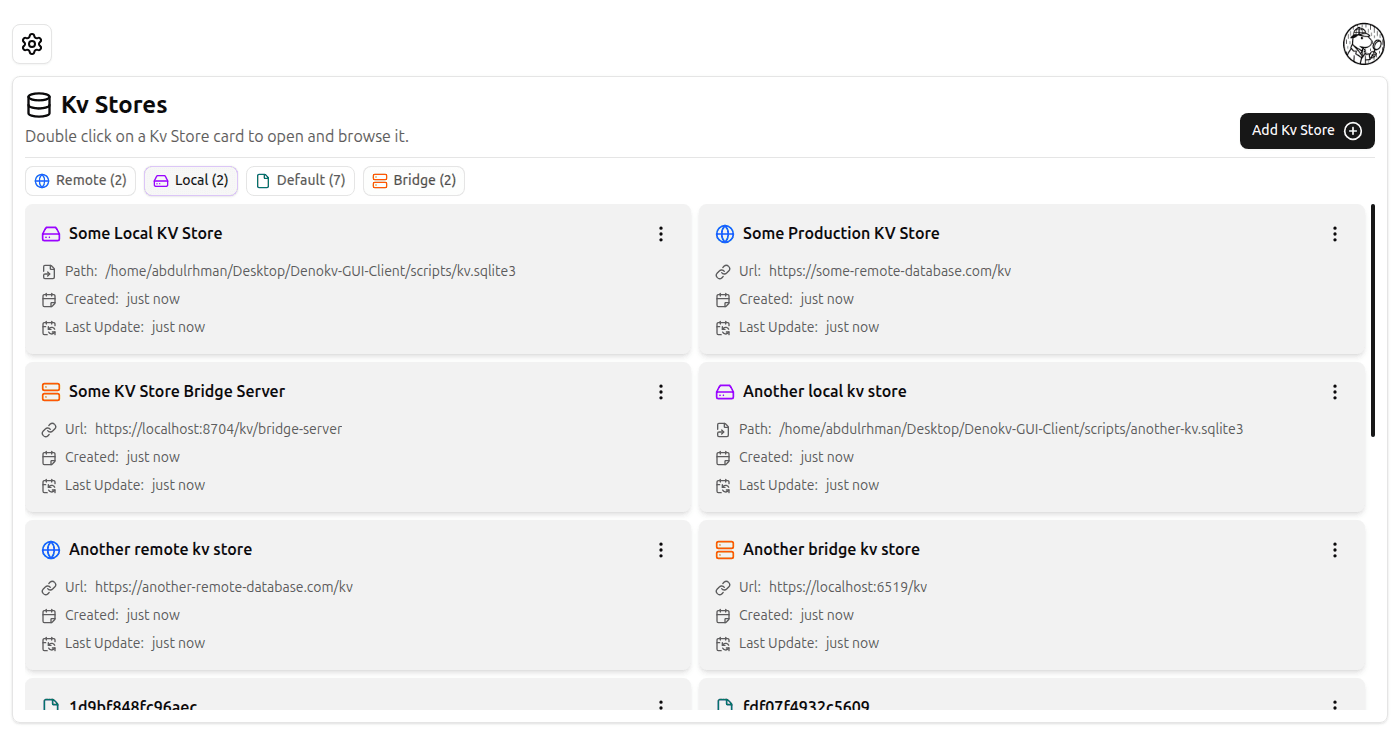Select the Some Production KV Store title
The height and width of the screenshot is (735, 1400).
841,234
